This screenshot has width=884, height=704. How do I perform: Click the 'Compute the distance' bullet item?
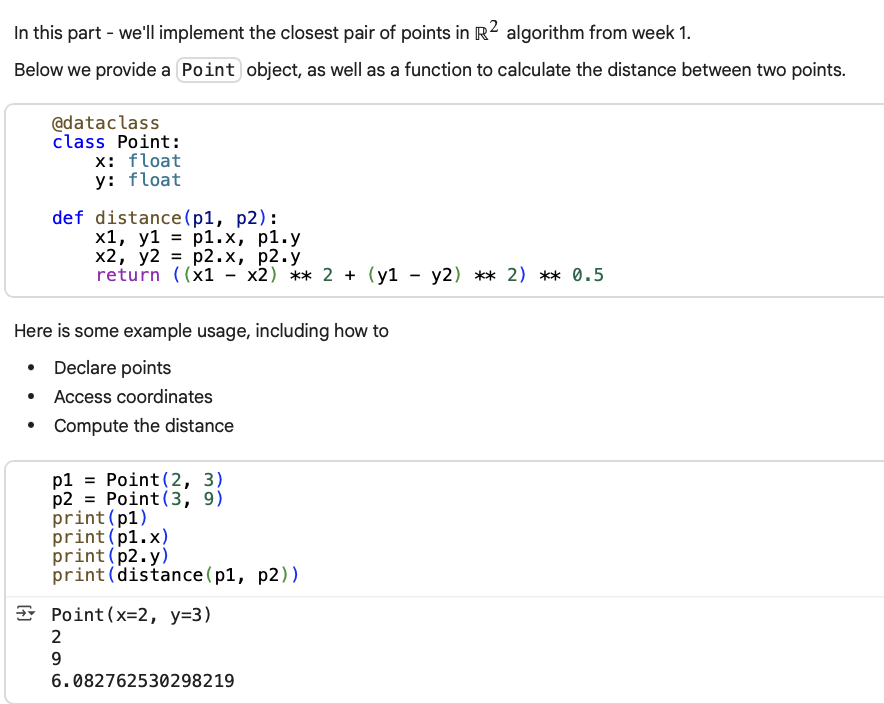pyautogui.click(x=143, y=426)
